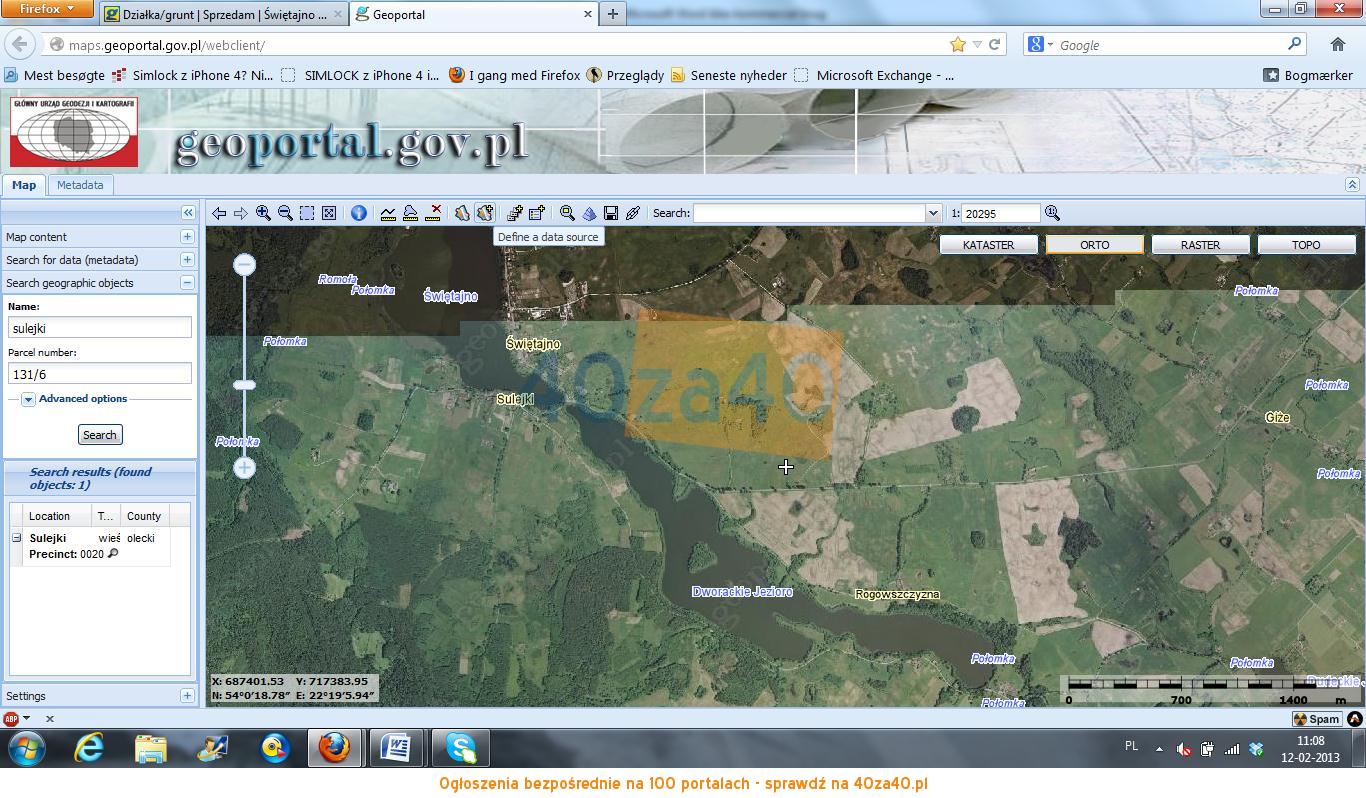The height and width of the screenshot is (798, 1366).
Task: Bookmark this page with star icon
Action: (x=958, y=45)
